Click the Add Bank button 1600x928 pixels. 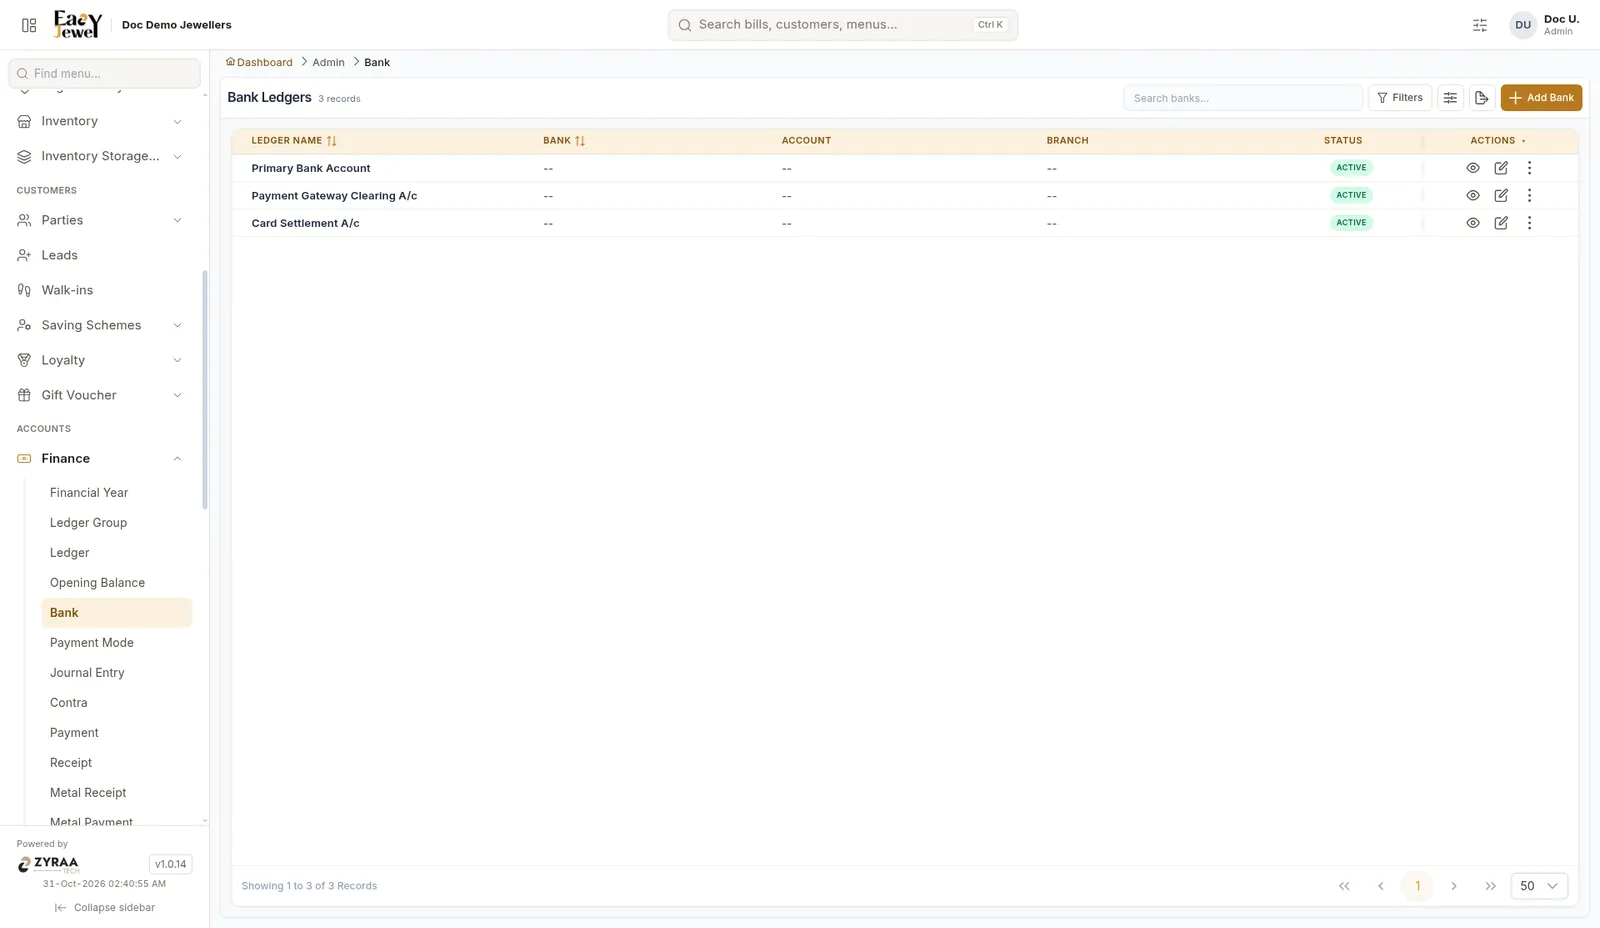(x=1541, y=98)
